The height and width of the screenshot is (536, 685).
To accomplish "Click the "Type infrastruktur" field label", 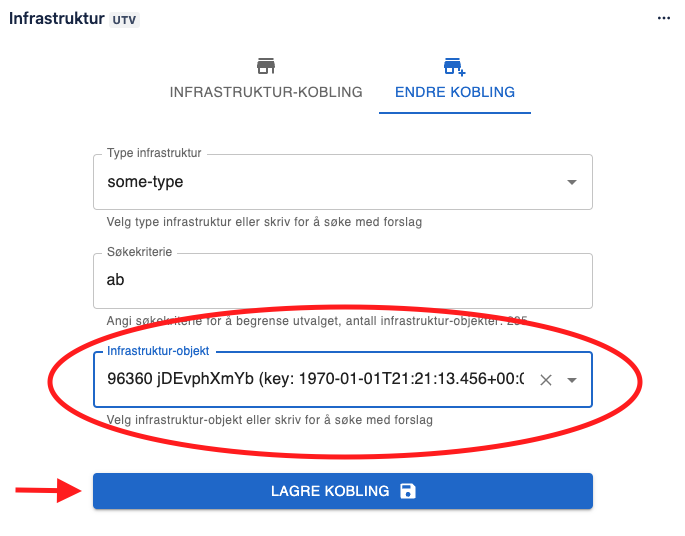I will tap(154, 154).
